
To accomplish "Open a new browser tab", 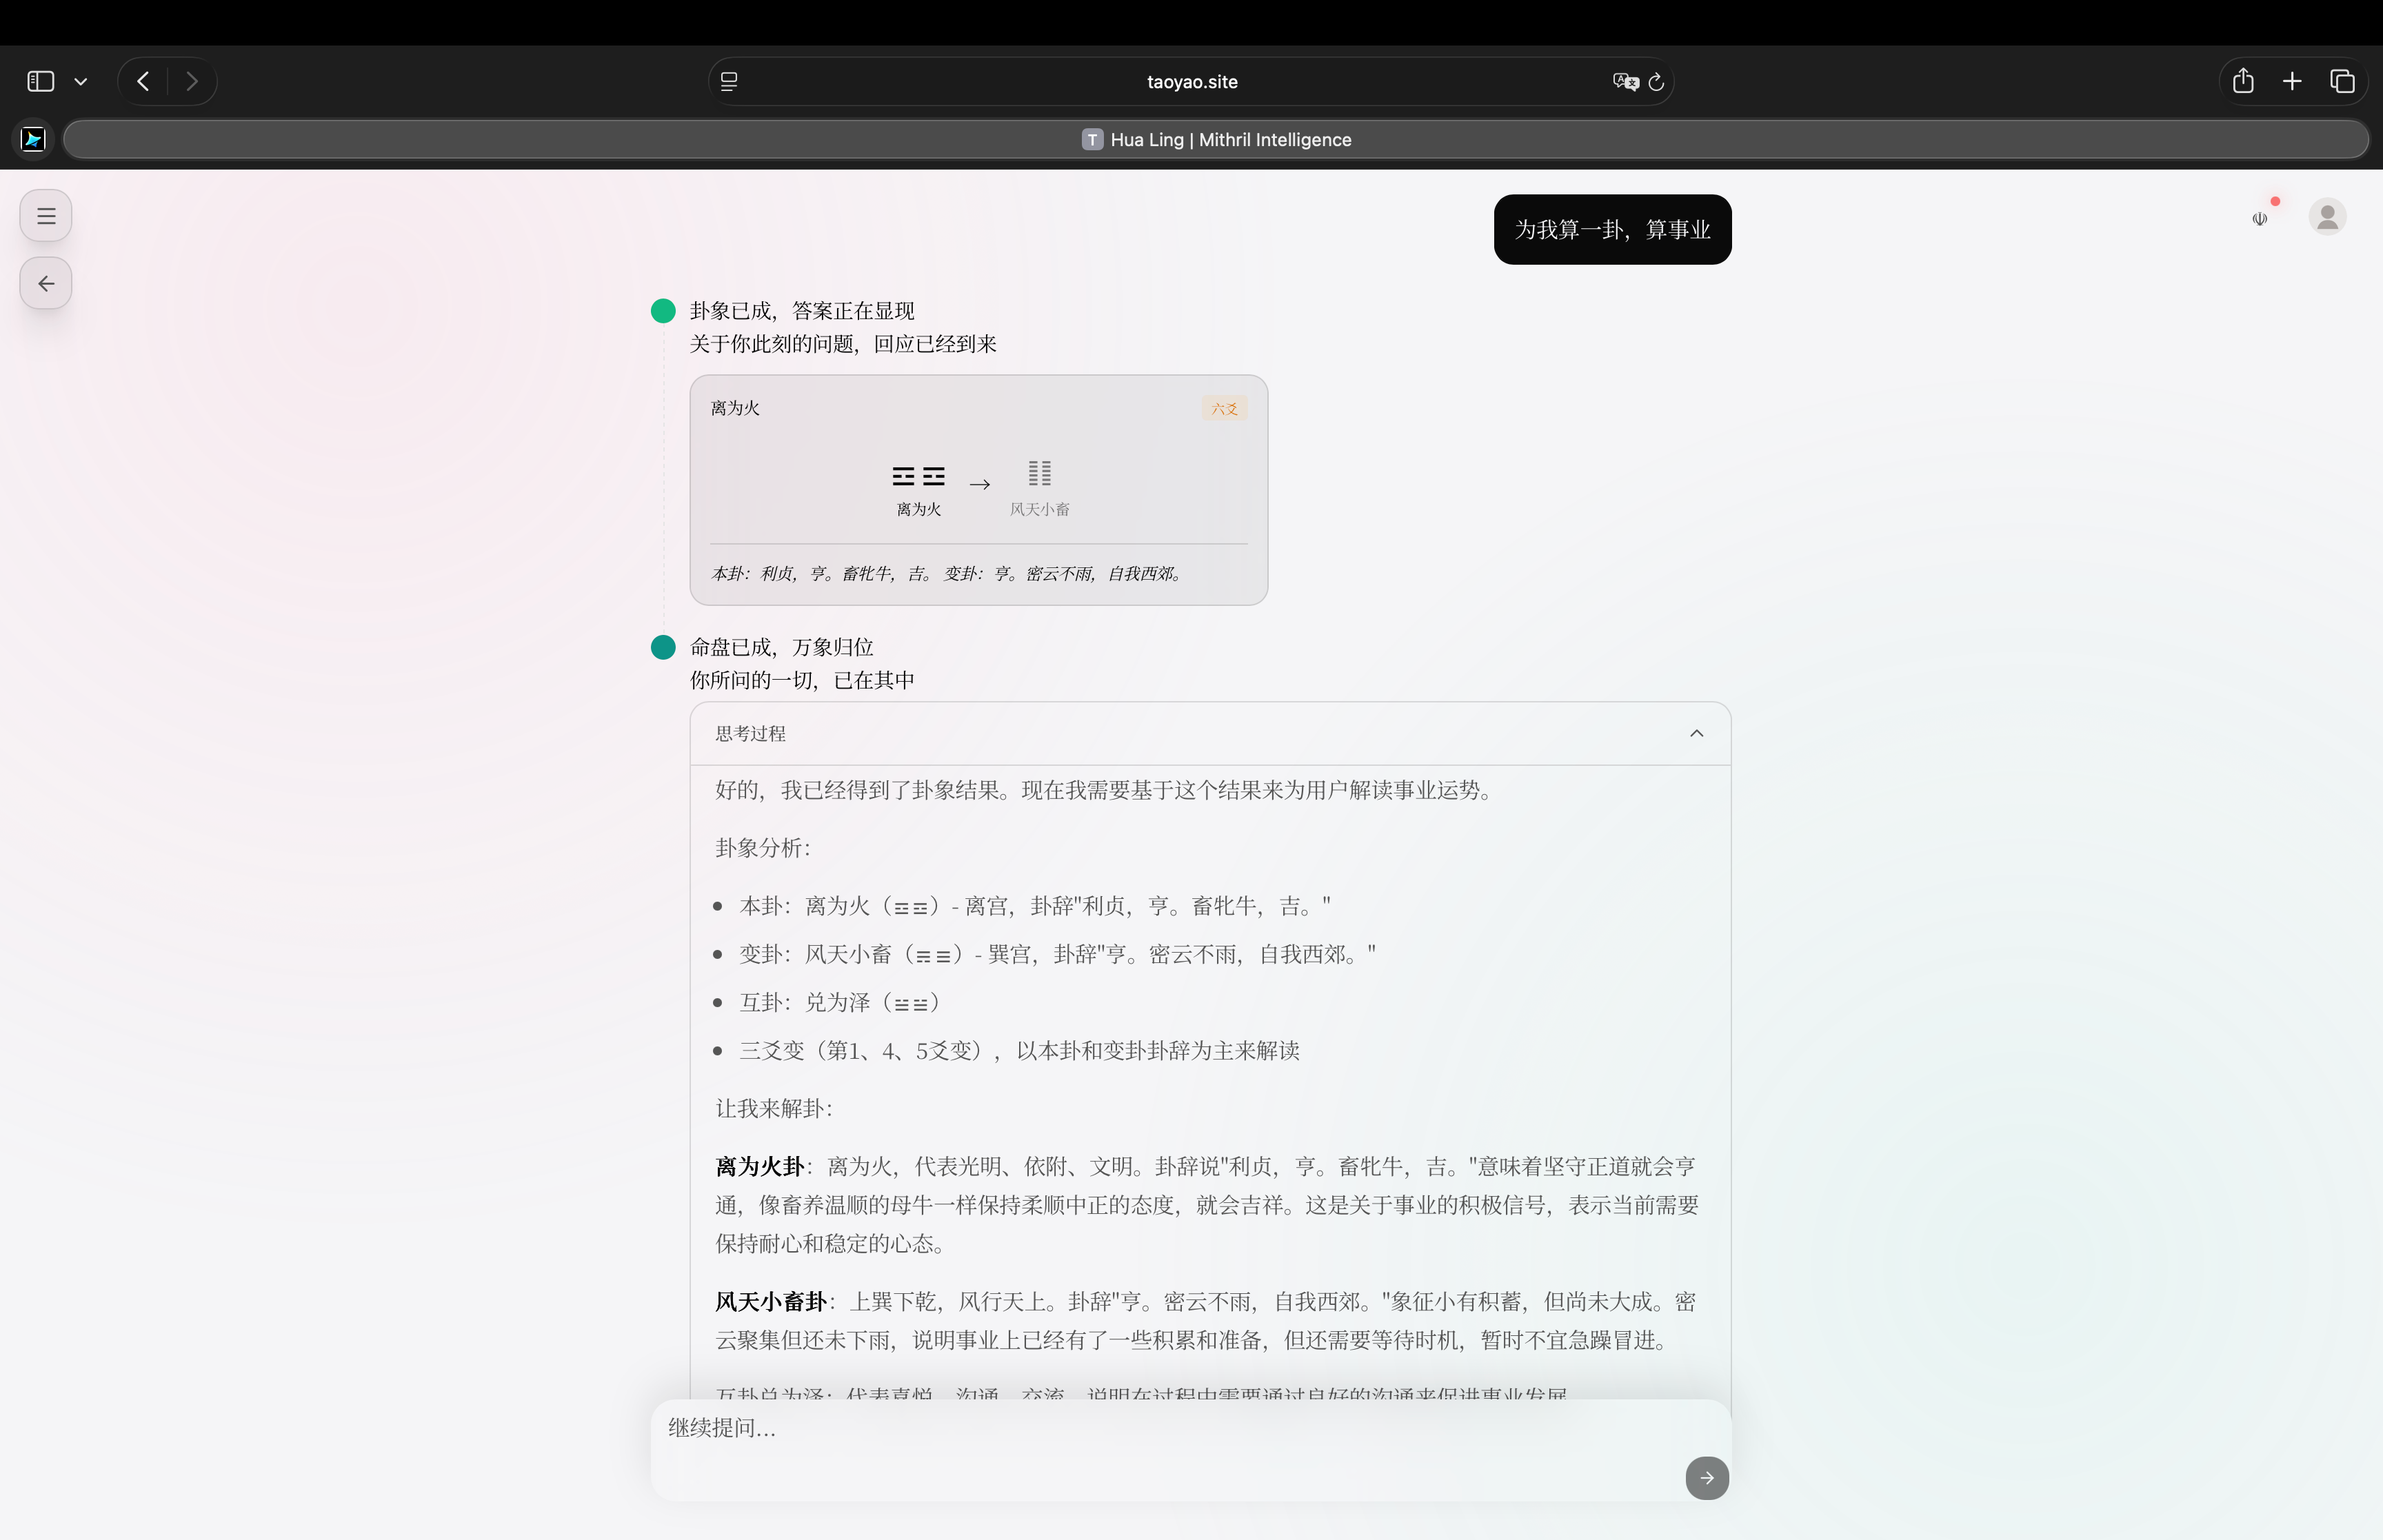I will coord(2292,81).
